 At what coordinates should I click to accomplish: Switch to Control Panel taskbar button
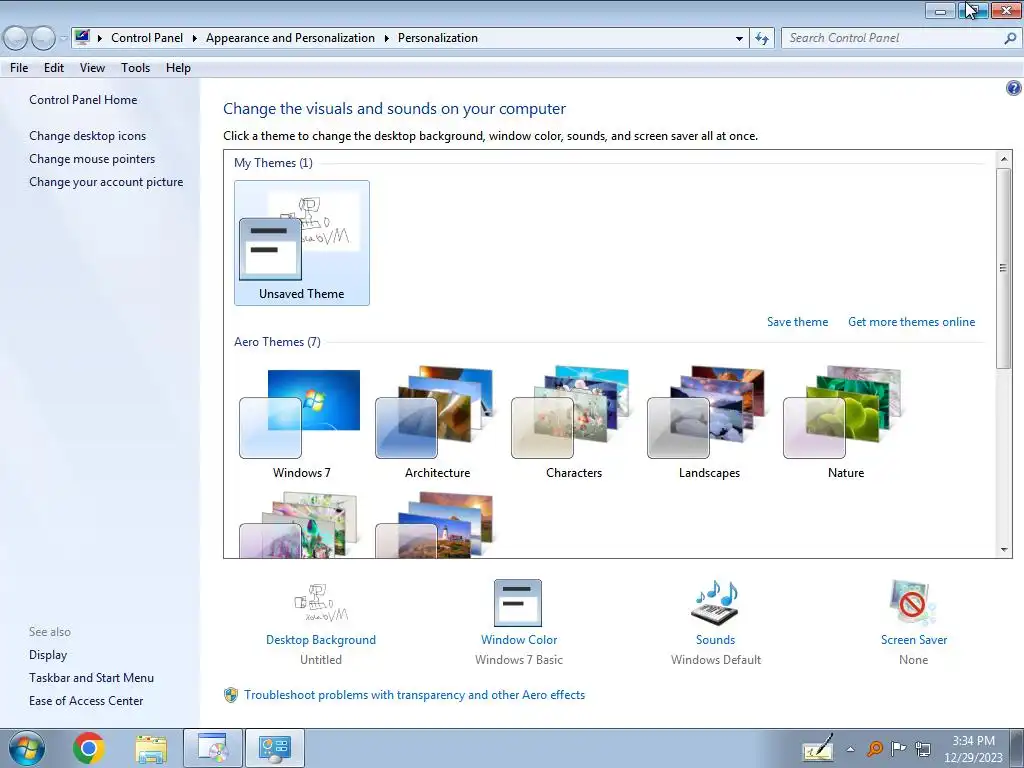[275, 748]
